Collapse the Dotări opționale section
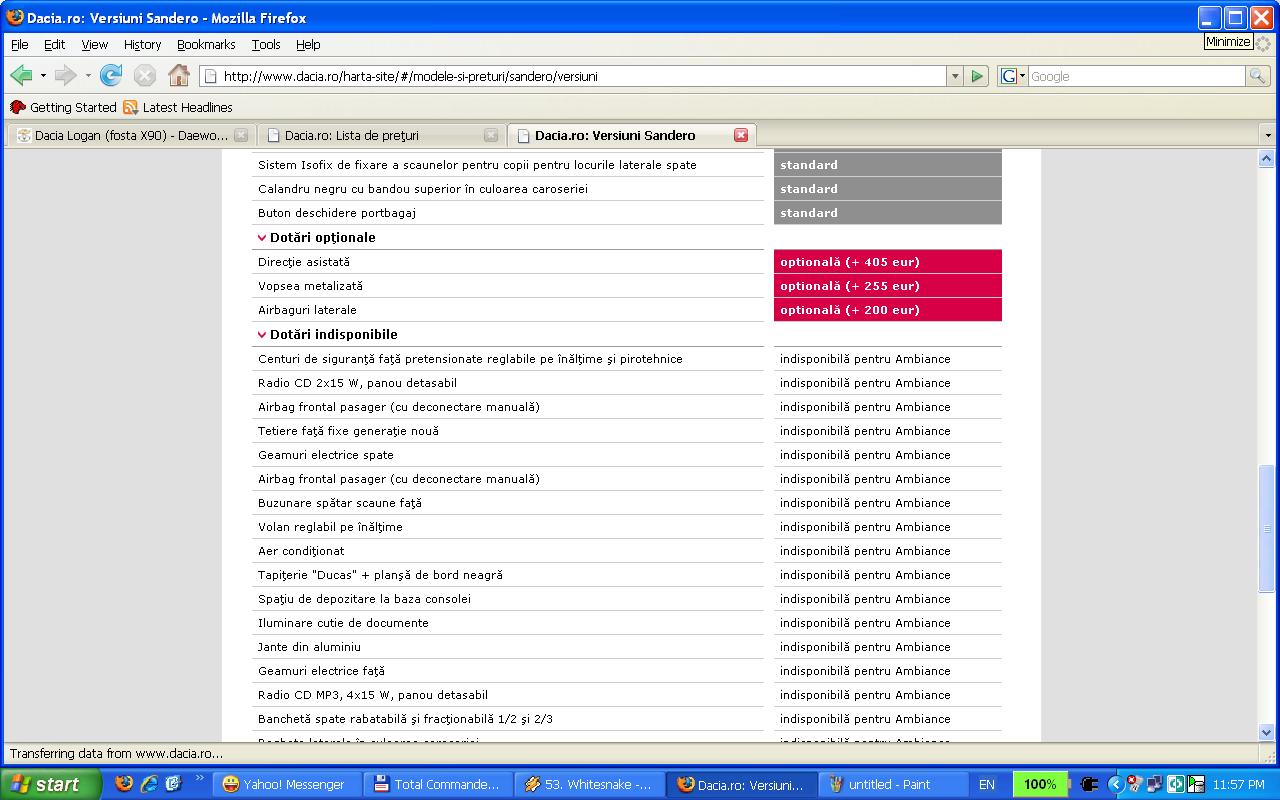 262,238
